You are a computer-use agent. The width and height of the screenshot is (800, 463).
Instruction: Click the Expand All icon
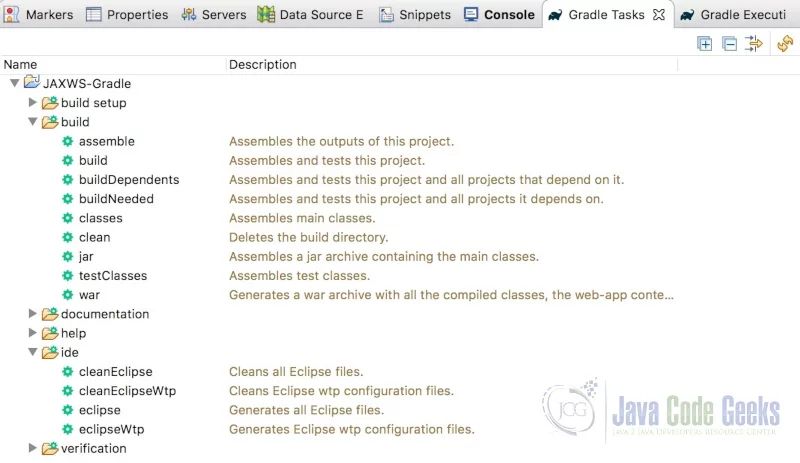pyautogui.click(x=705, y=44)
